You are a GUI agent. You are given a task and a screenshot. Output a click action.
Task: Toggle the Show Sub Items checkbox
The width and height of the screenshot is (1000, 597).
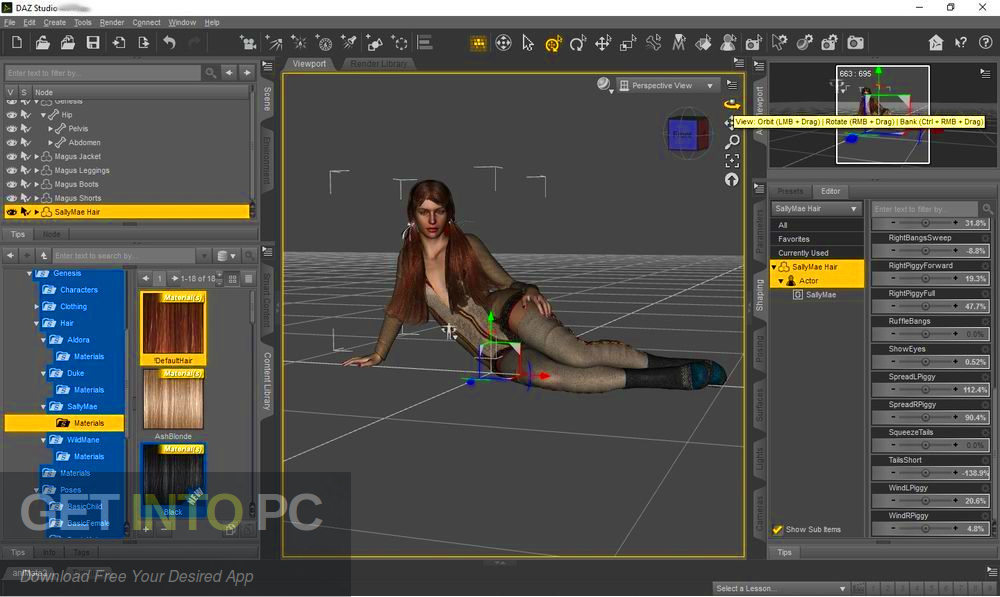coord(777,529)
